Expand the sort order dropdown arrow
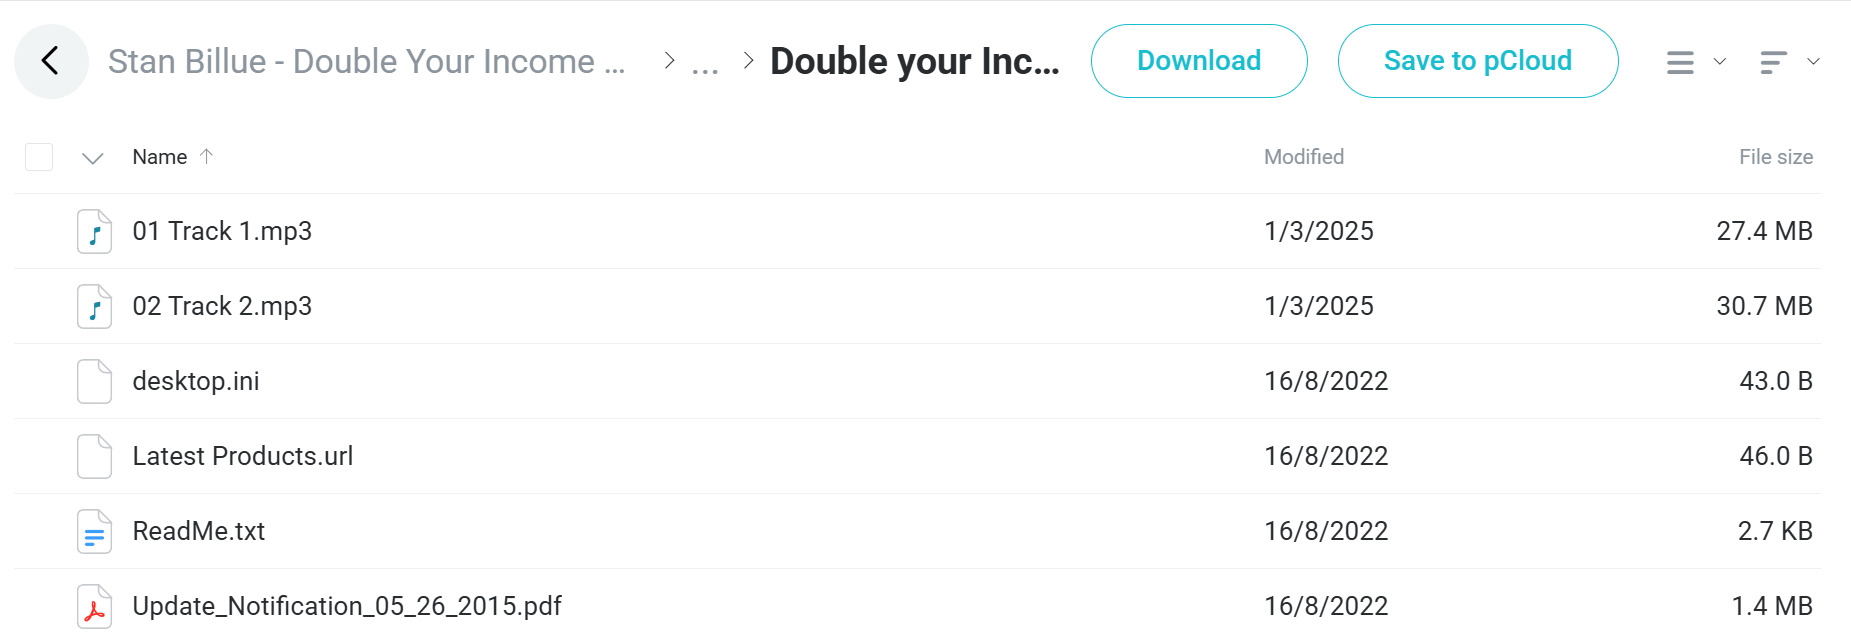This screenshot has width=1851, height=642. tap(1813, 62)
